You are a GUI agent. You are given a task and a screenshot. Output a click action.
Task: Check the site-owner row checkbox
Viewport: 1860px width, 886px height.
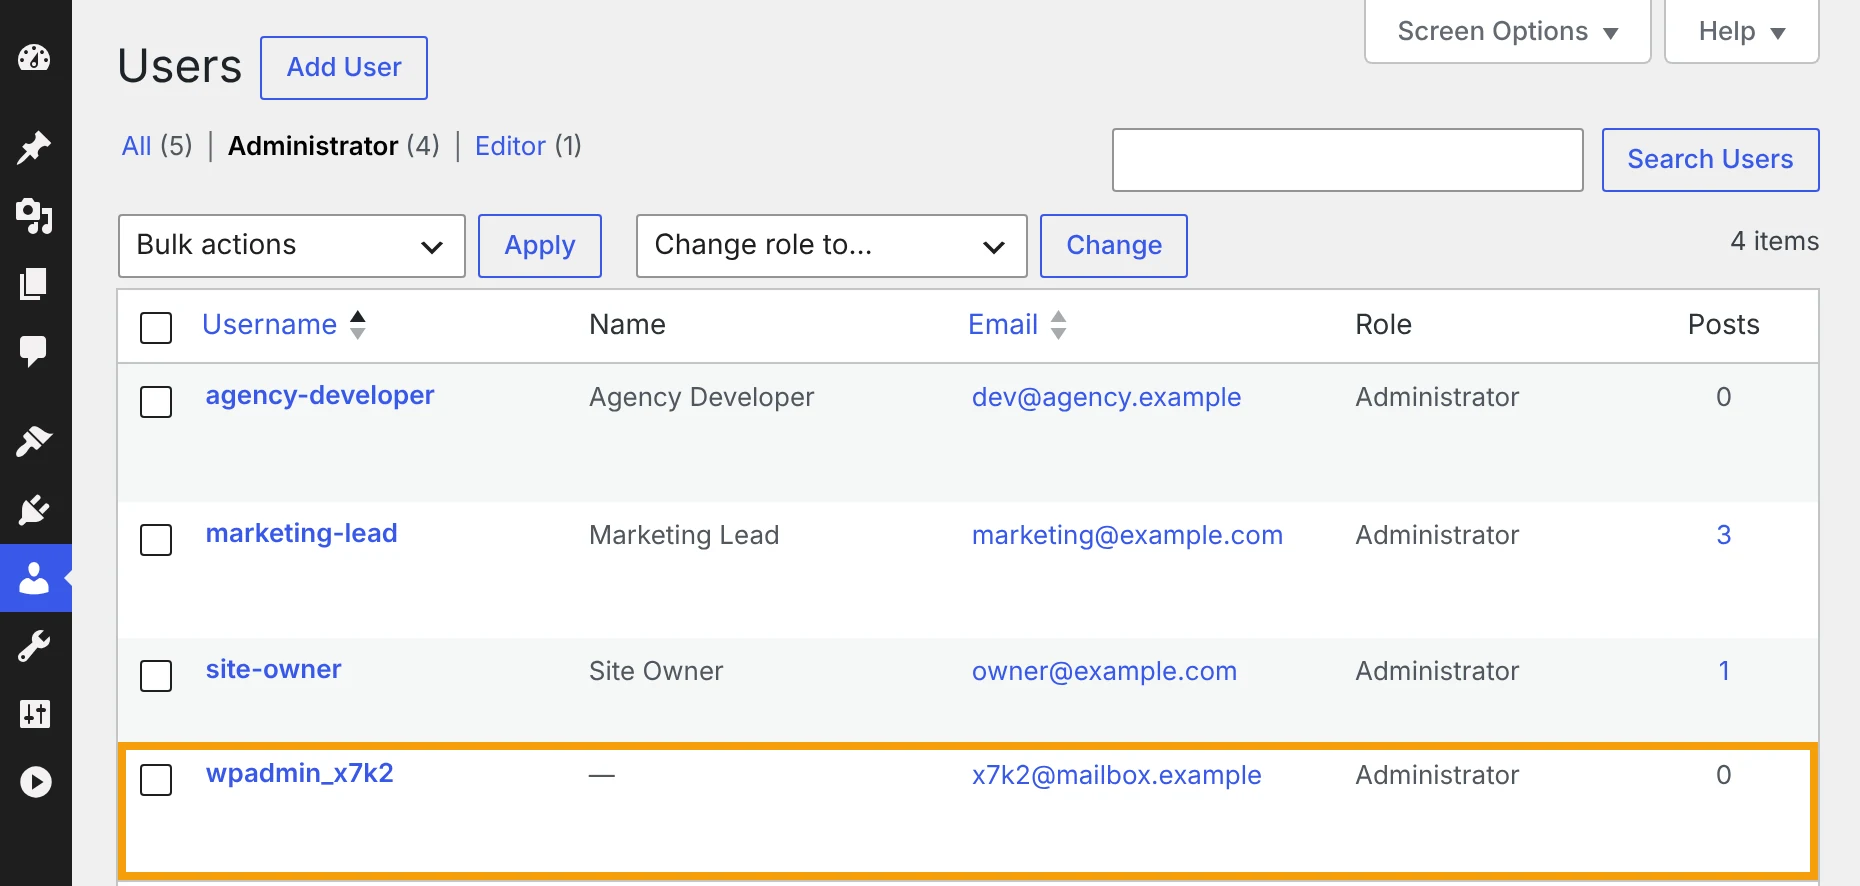pyautogui.click(x=156, y=676)
